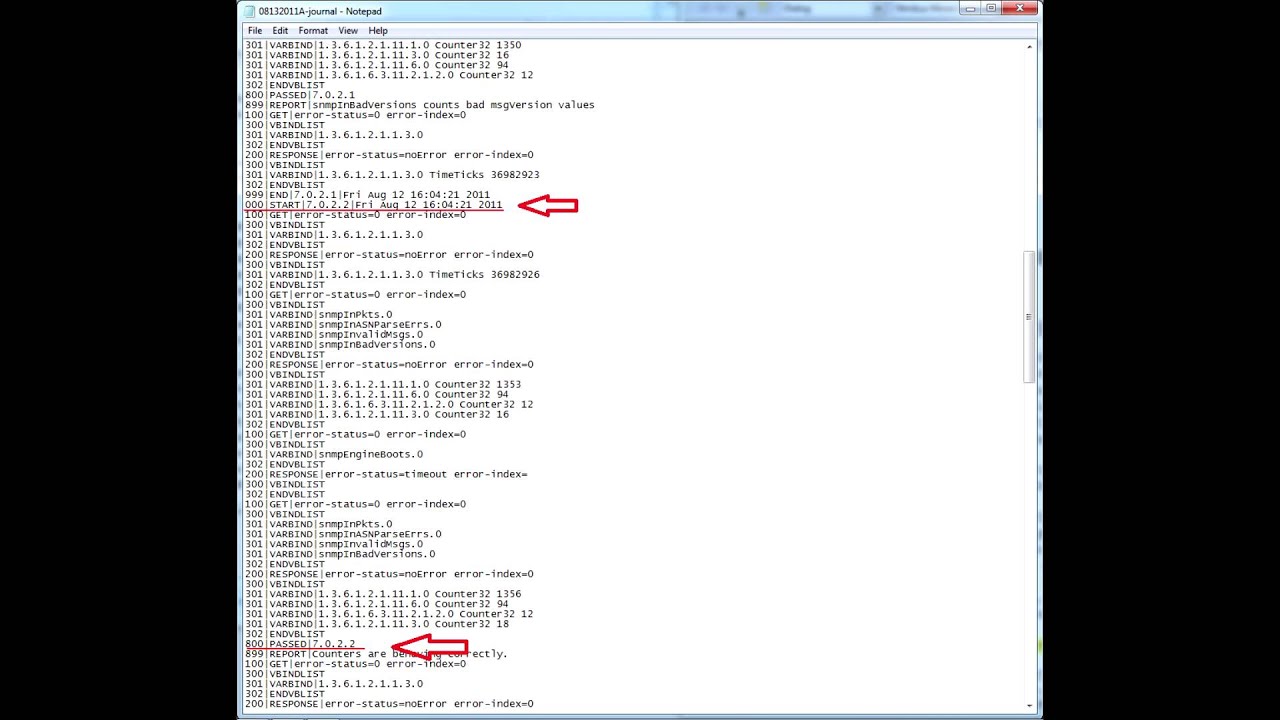1280x720 pixels.
Task: Click the line with 'Counter32 18'
Action: pos(377,624)
